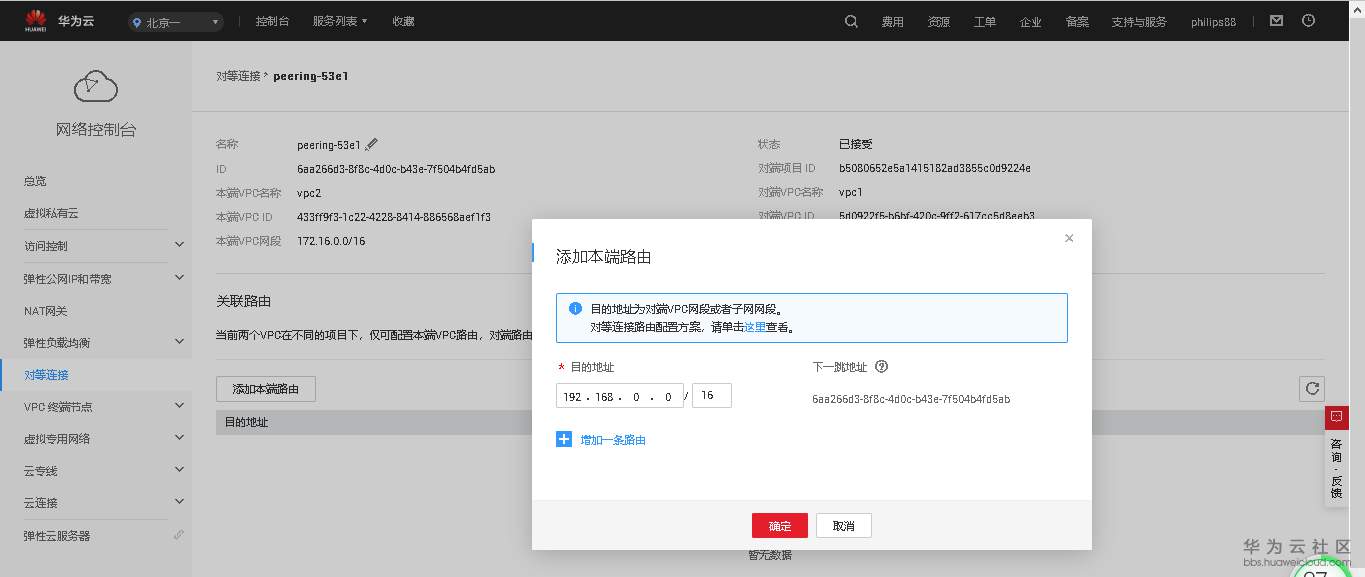Image resolution: width=1365 pixels, height=577 pixels.
Task: Open the 工单 menu
Action: [x=984, y=22]
